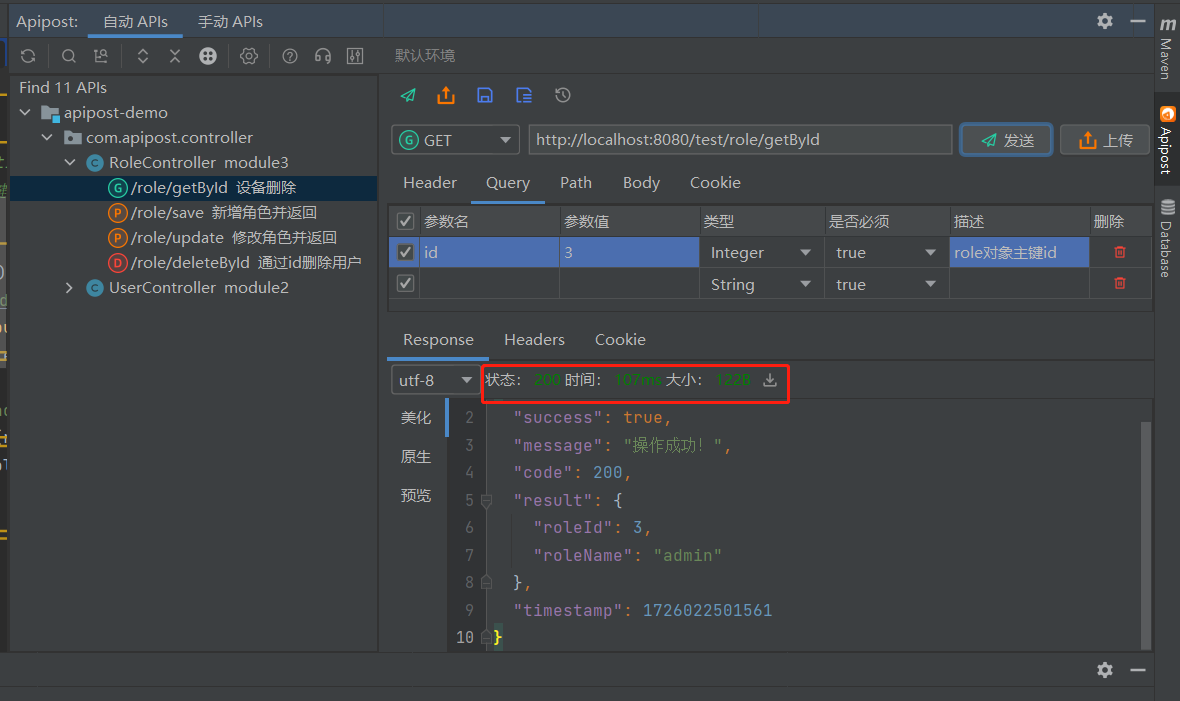Click the 默认环境 environment label
The width and height of the screenshot is (1180, 701).
click(x=424, y=56)
